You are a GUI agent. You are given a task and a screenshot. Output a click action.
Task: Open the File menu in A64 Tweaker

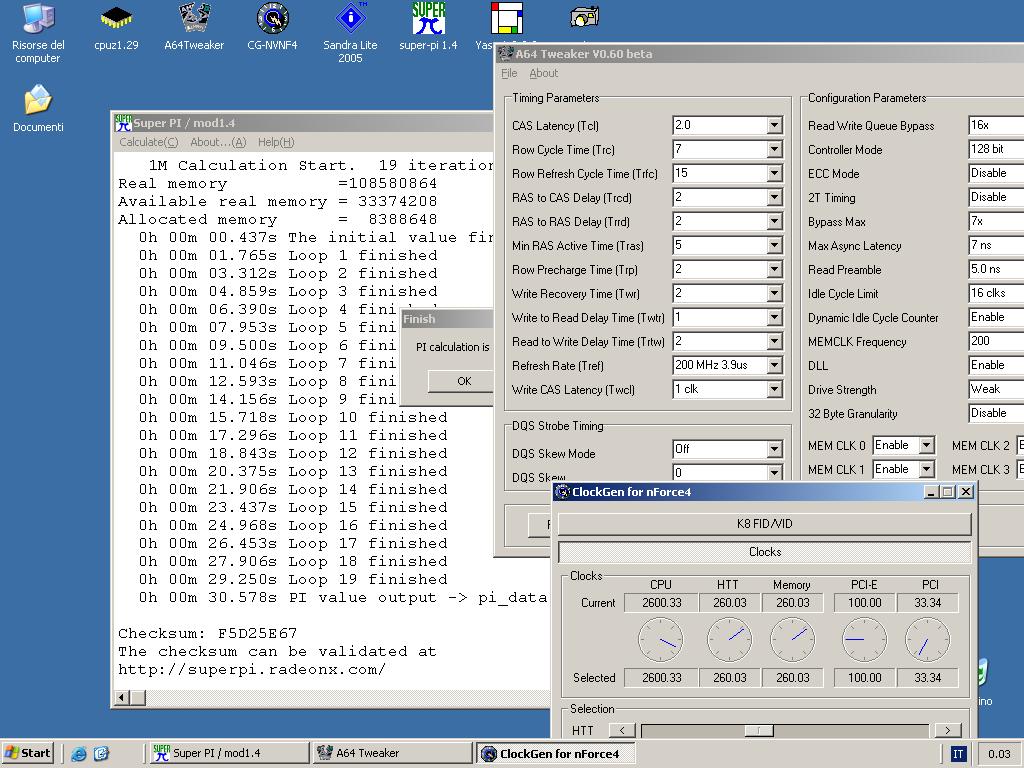point(509,73)
